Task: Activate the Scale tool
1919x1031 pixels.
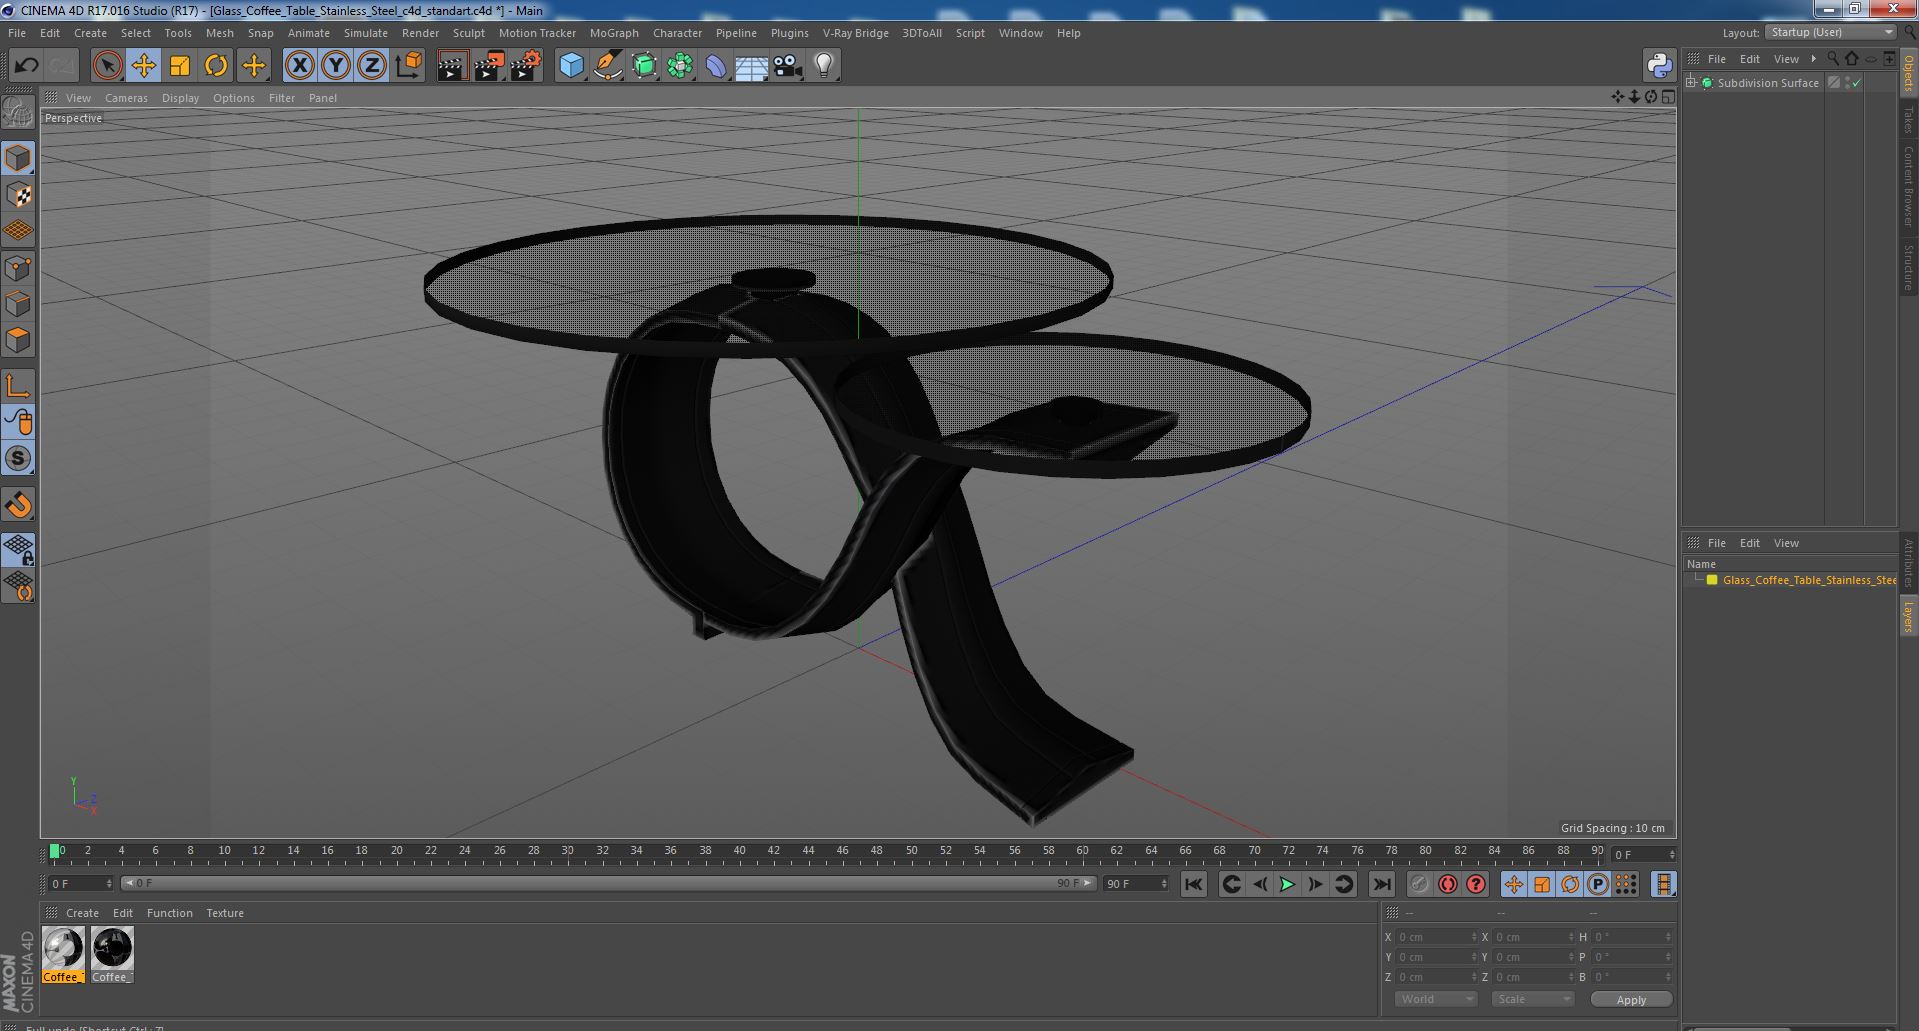Action: point(180,66)
